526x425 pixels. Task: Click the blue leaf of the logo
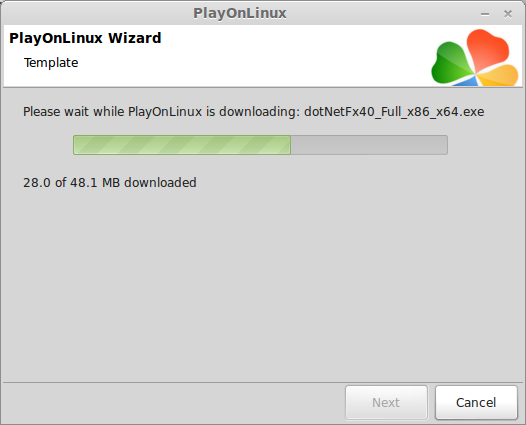click(467, 81)
